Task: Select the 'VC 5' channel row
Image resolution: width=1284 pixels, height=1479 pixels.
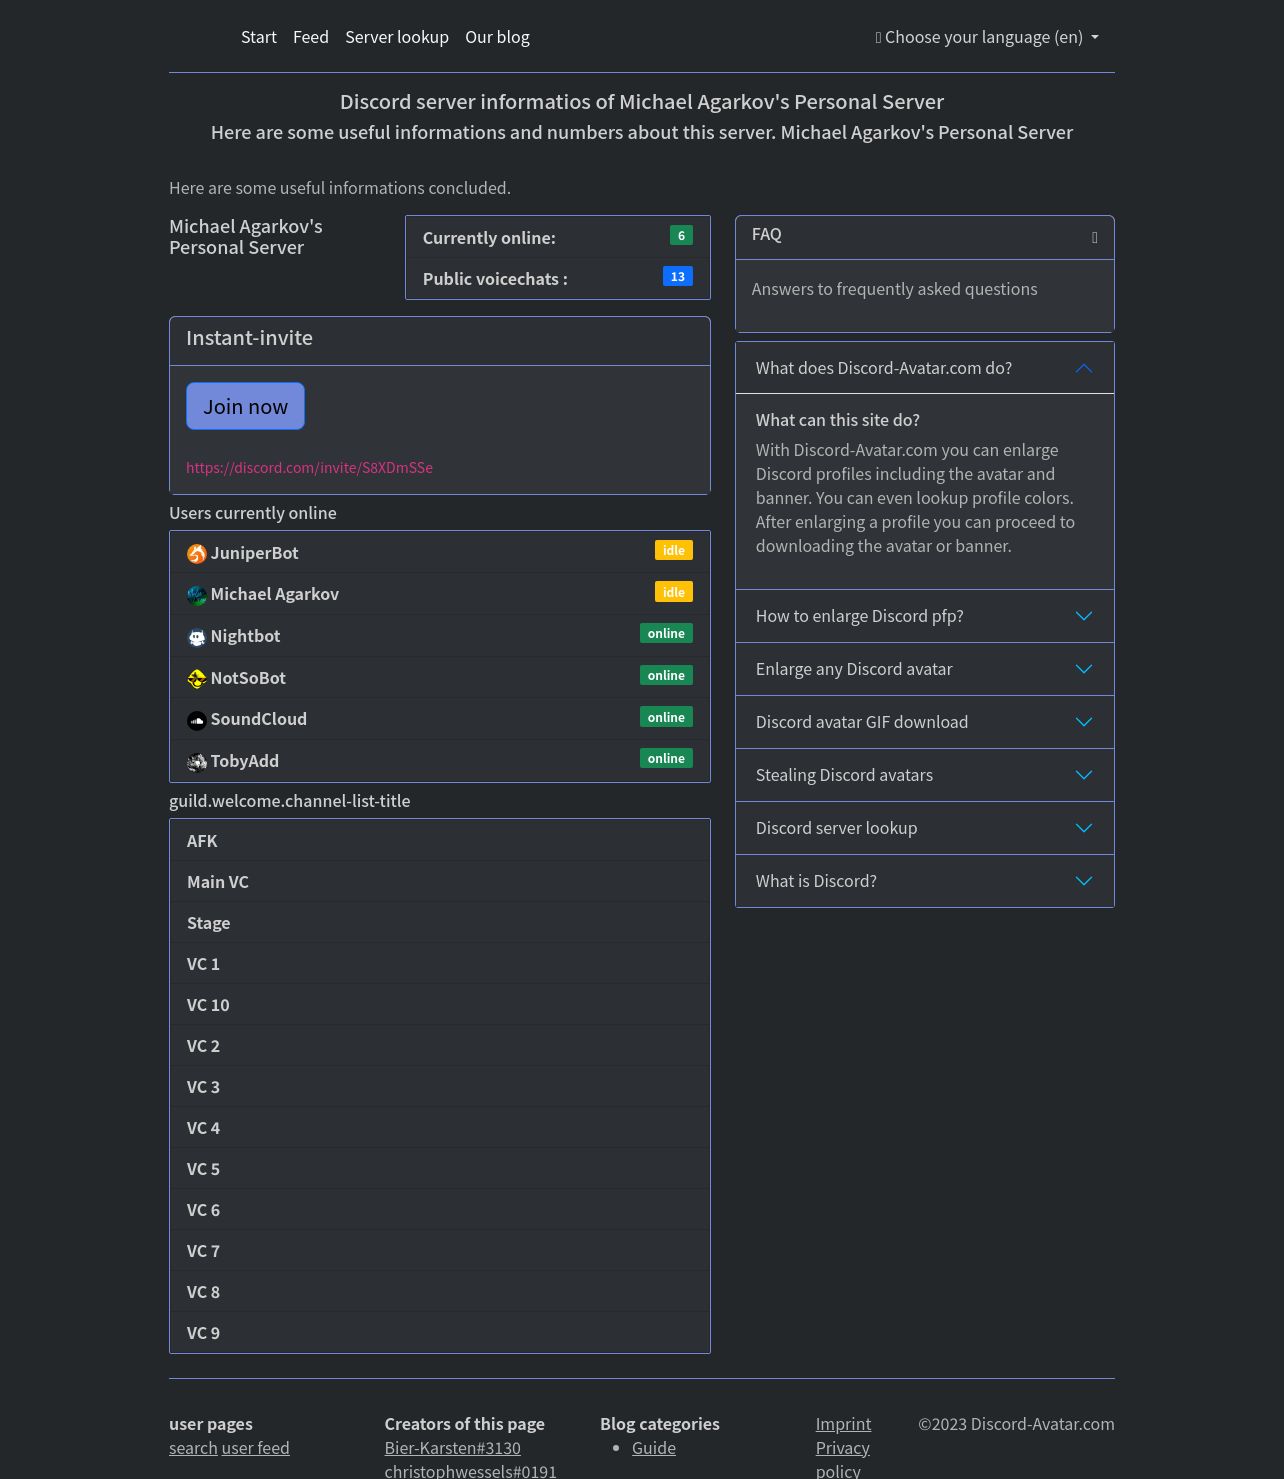Action: click(x=440, y=1169)
